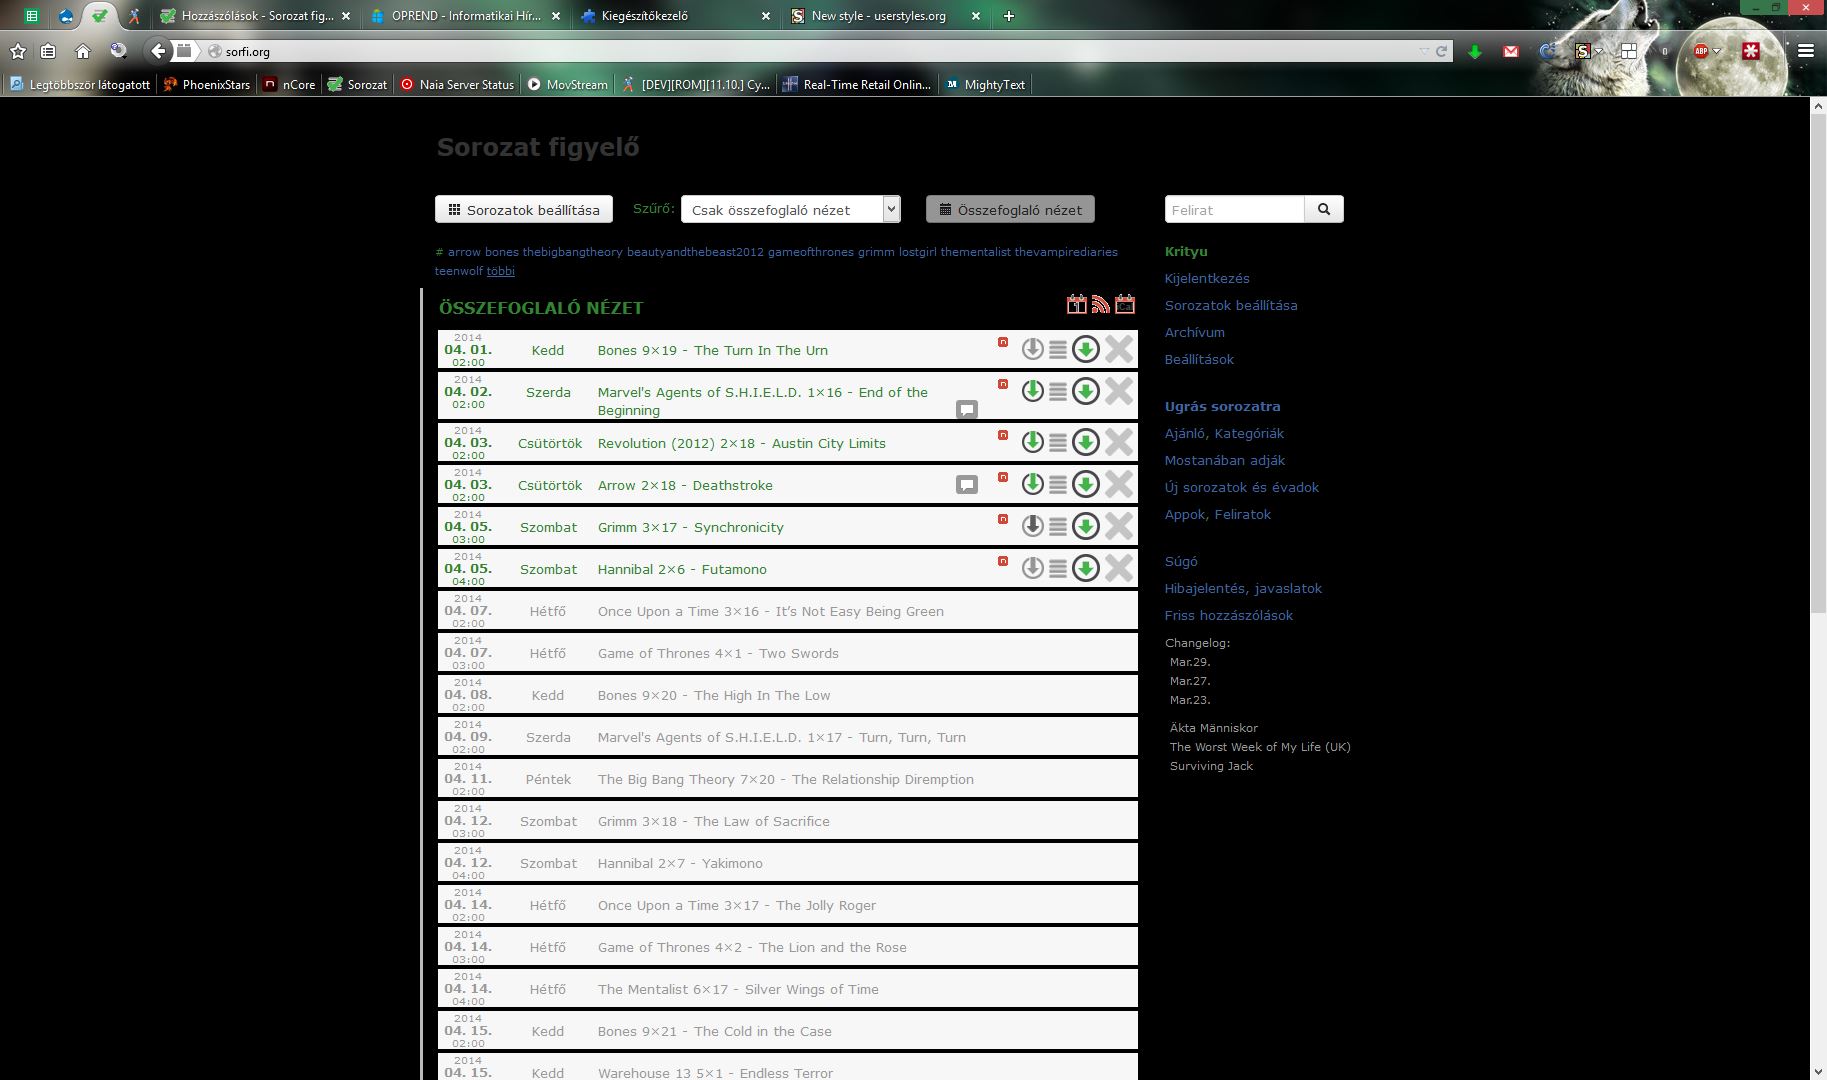Image resolution: width=1827 pixels, height=1080 pixels.
Task: Show more tags via többi link
Action: coord(500,271)
